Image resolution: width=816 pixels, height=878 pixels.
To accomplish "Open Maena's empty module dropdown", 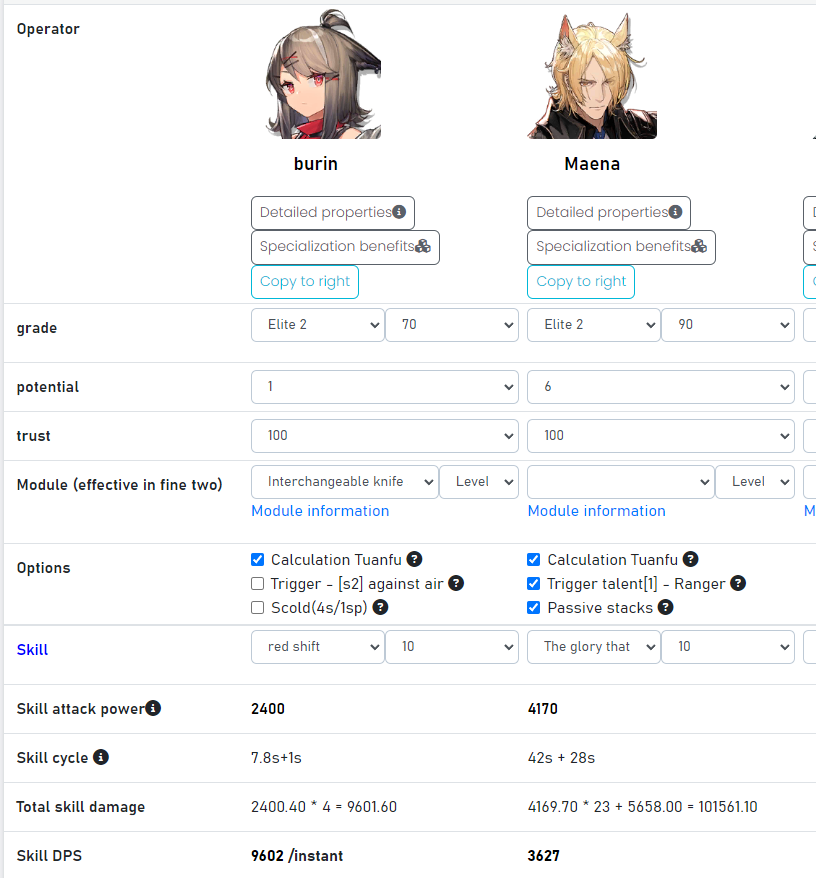I will coord(621,482).
